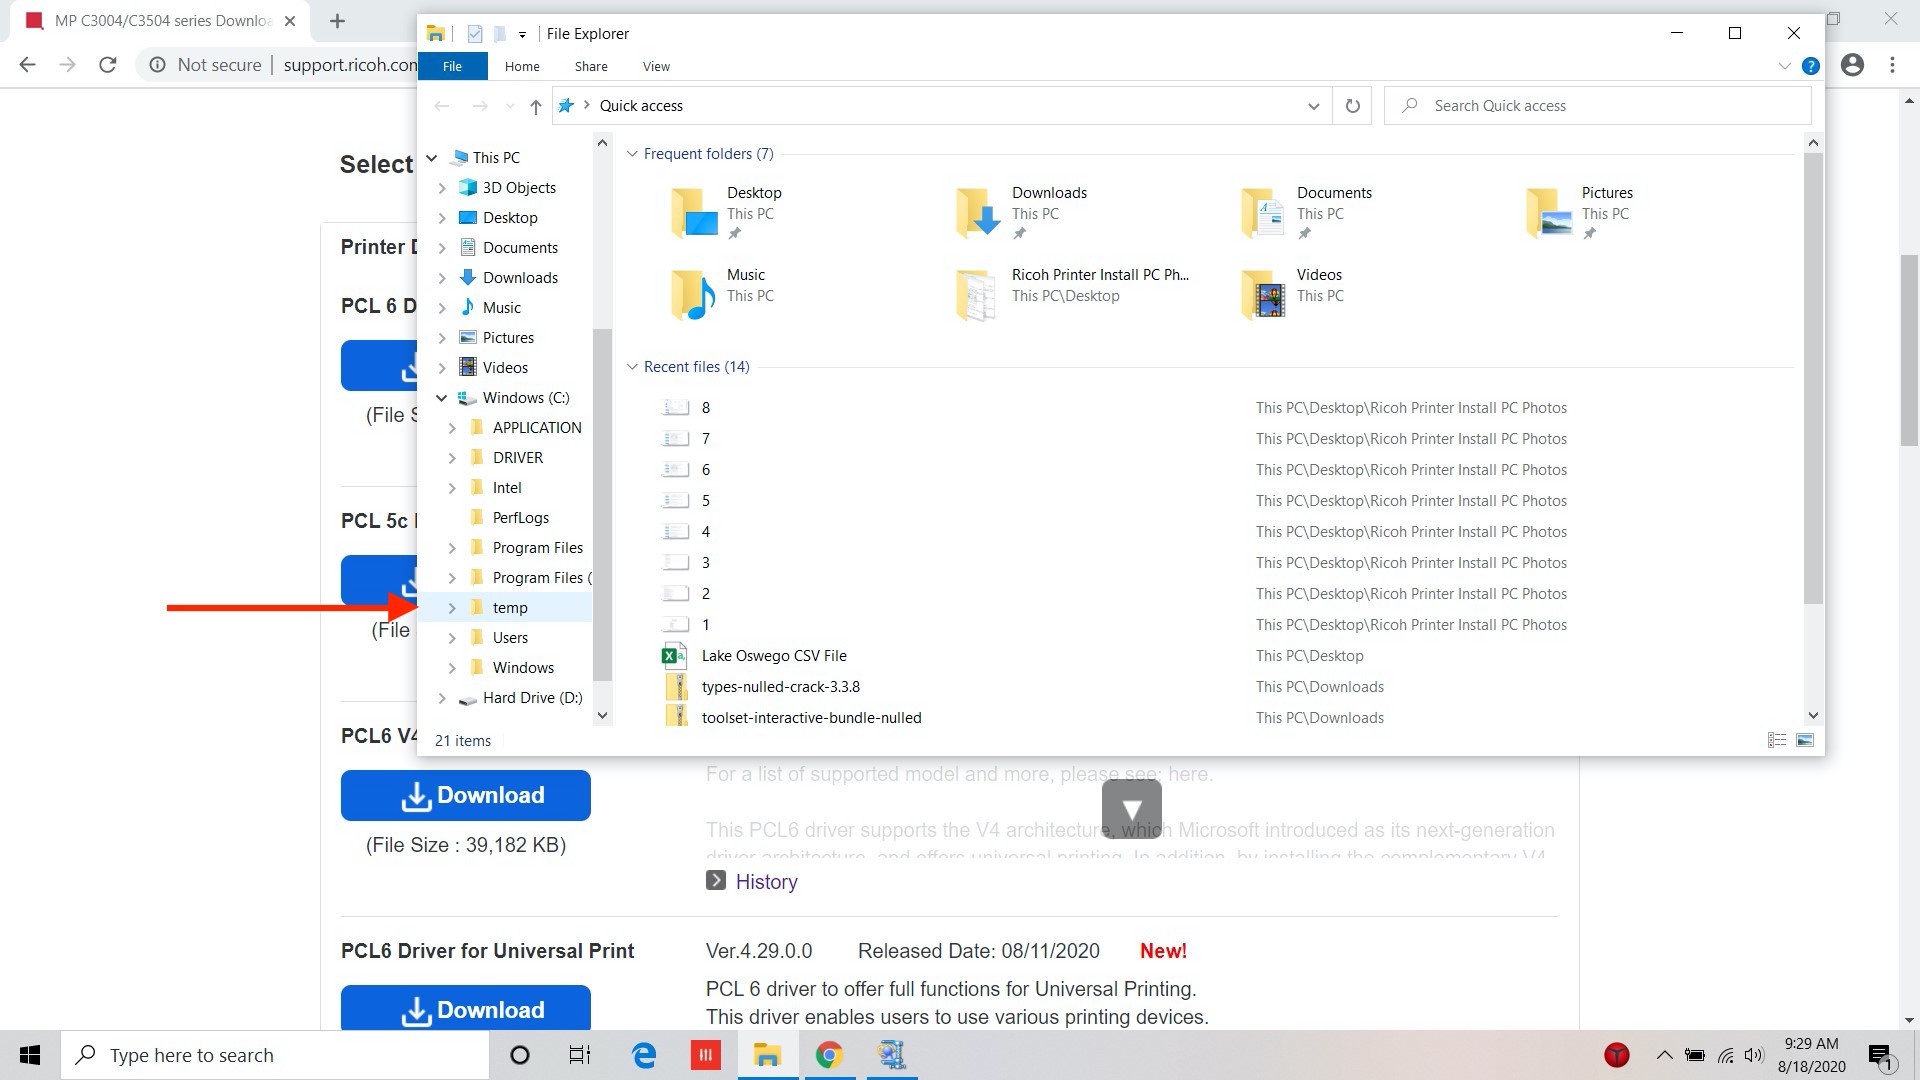Open recent file named 8
The width and height of the screenshot is (1920, 1080).
click(705, 408)
